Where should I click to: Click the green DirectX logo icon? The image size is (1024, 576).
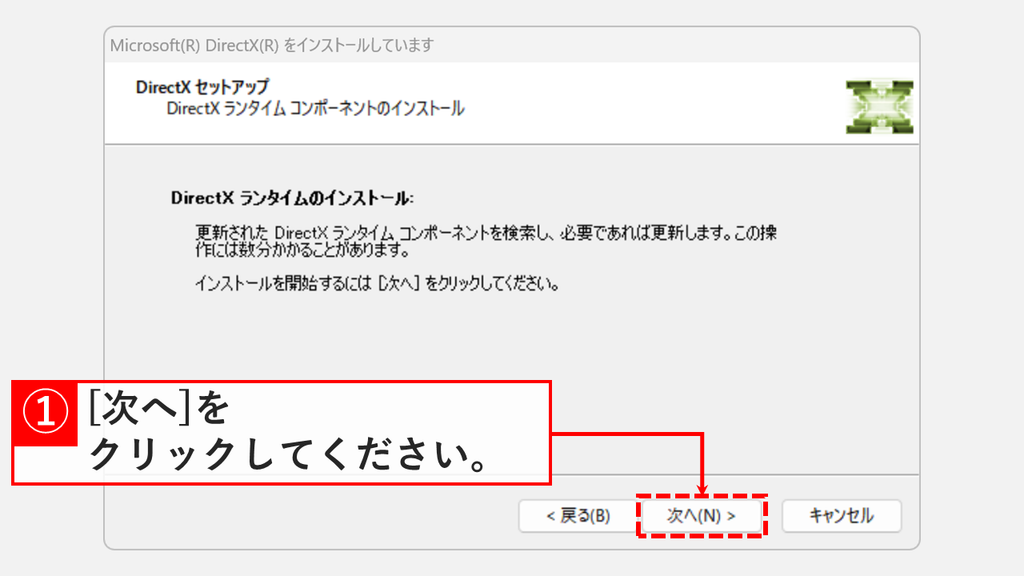[879, 106]
